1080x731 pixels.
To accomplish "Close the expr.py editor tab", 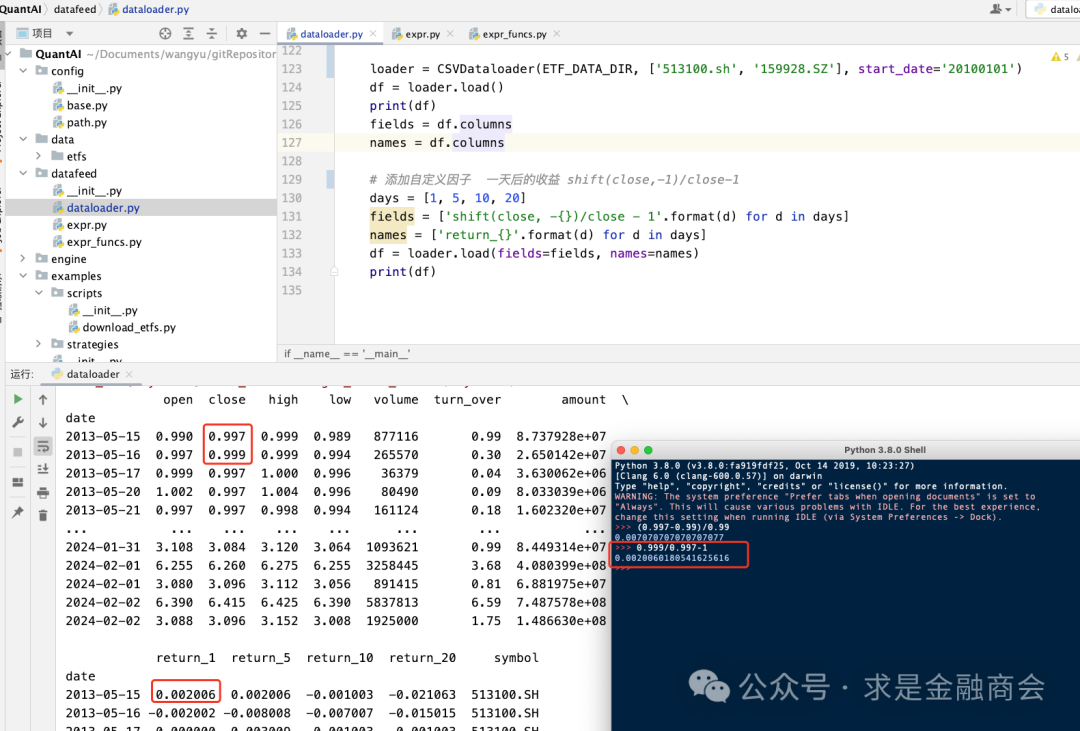I will tap(450, 33).
